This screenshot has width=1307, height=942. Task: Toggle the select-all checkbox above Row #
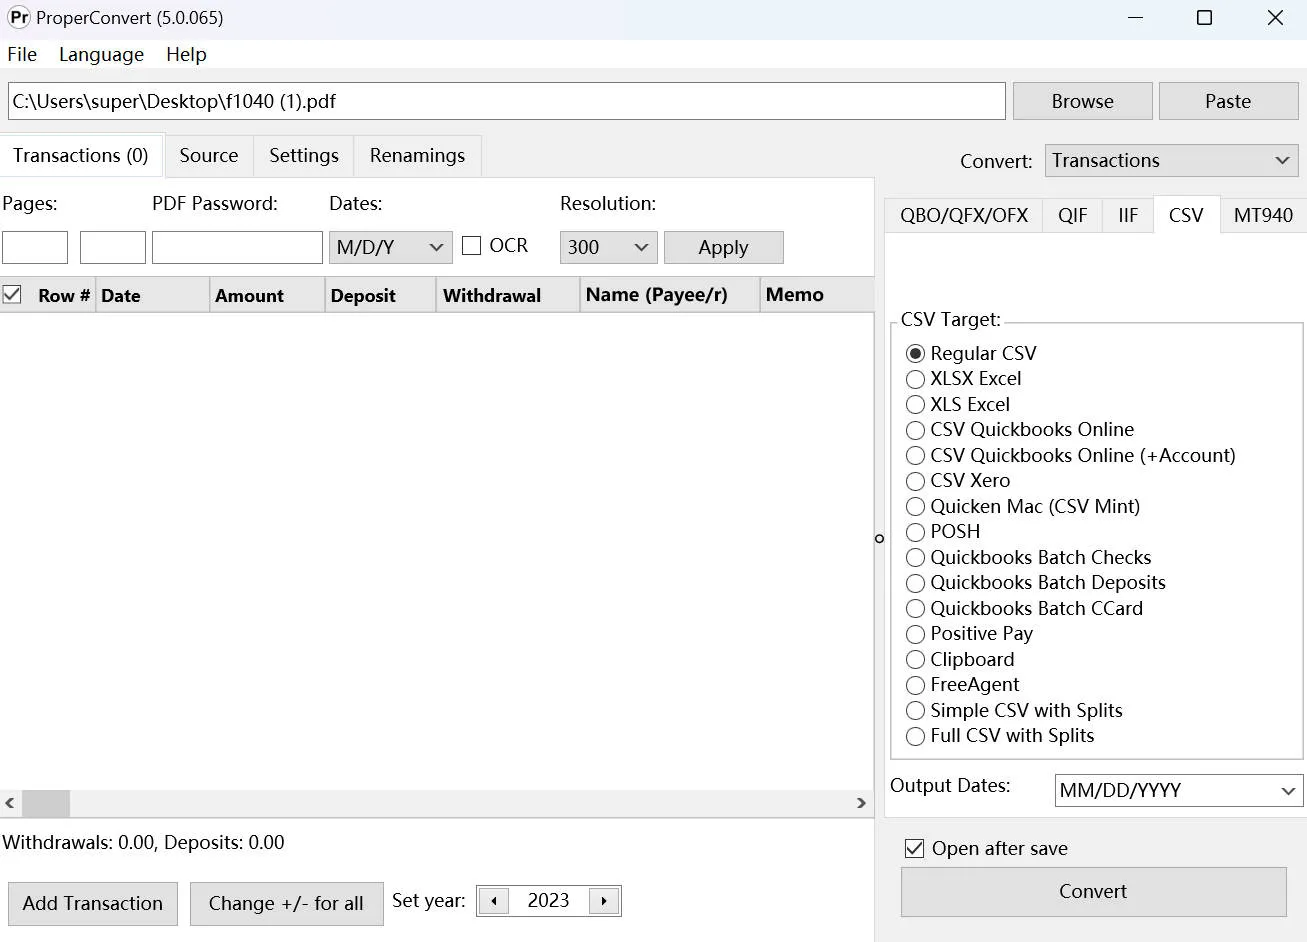coord(13,293)
